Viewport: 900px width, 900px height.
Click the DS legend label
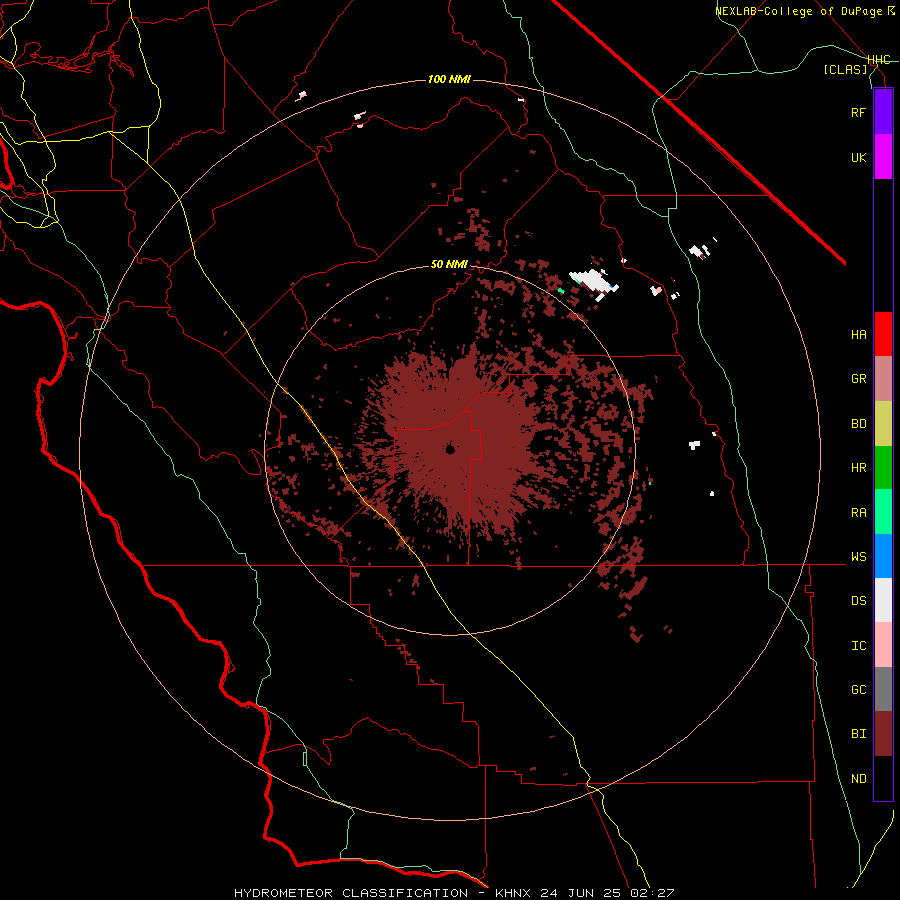coord(858,600)
